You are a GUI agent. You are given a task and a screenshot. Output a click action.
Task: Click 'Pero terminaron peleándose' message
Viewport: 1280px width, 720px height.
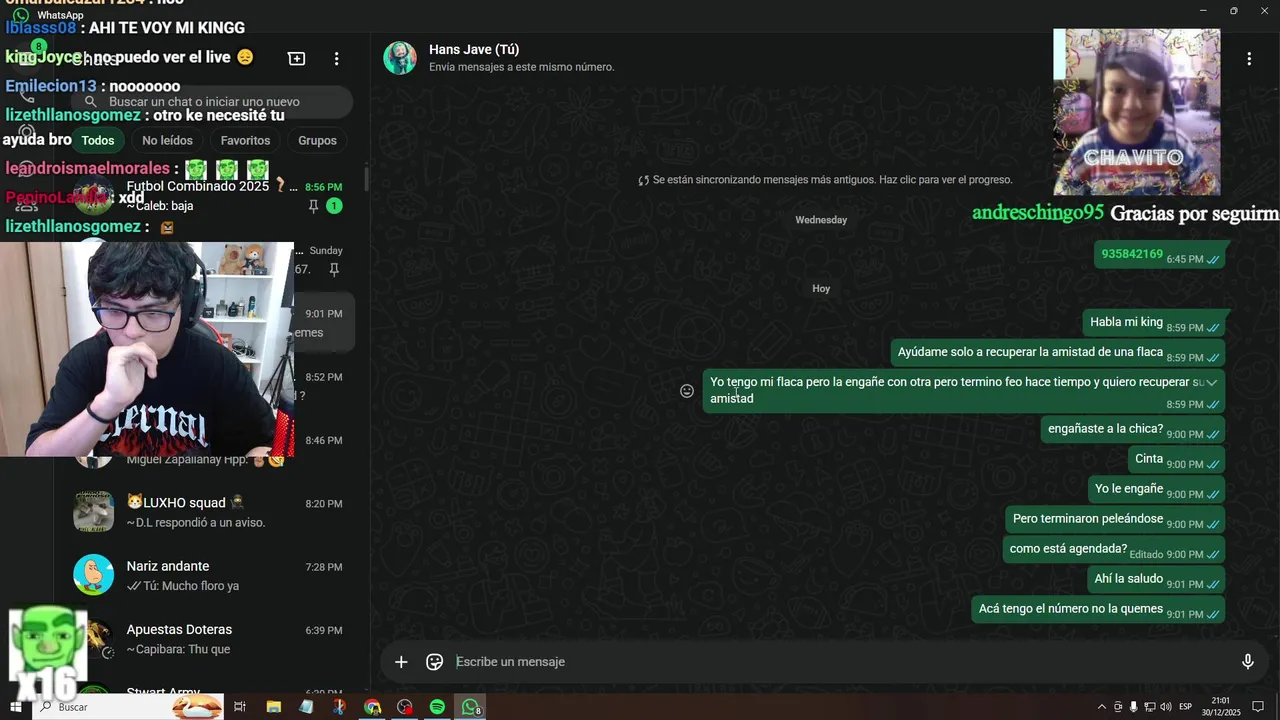tap(1115, 520)
